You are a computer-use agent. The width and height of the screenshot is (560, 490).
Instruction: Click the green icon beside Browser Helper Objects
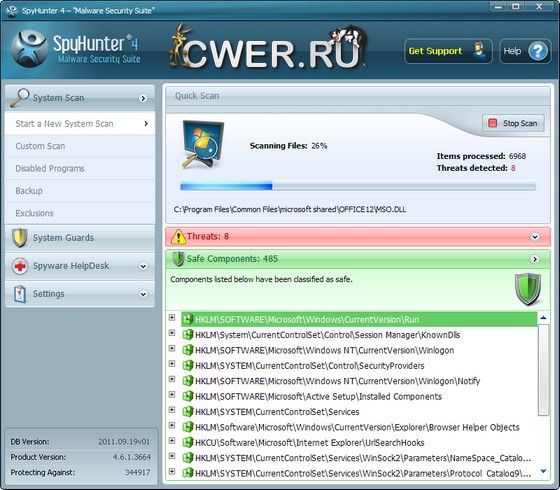click(188, 427)
